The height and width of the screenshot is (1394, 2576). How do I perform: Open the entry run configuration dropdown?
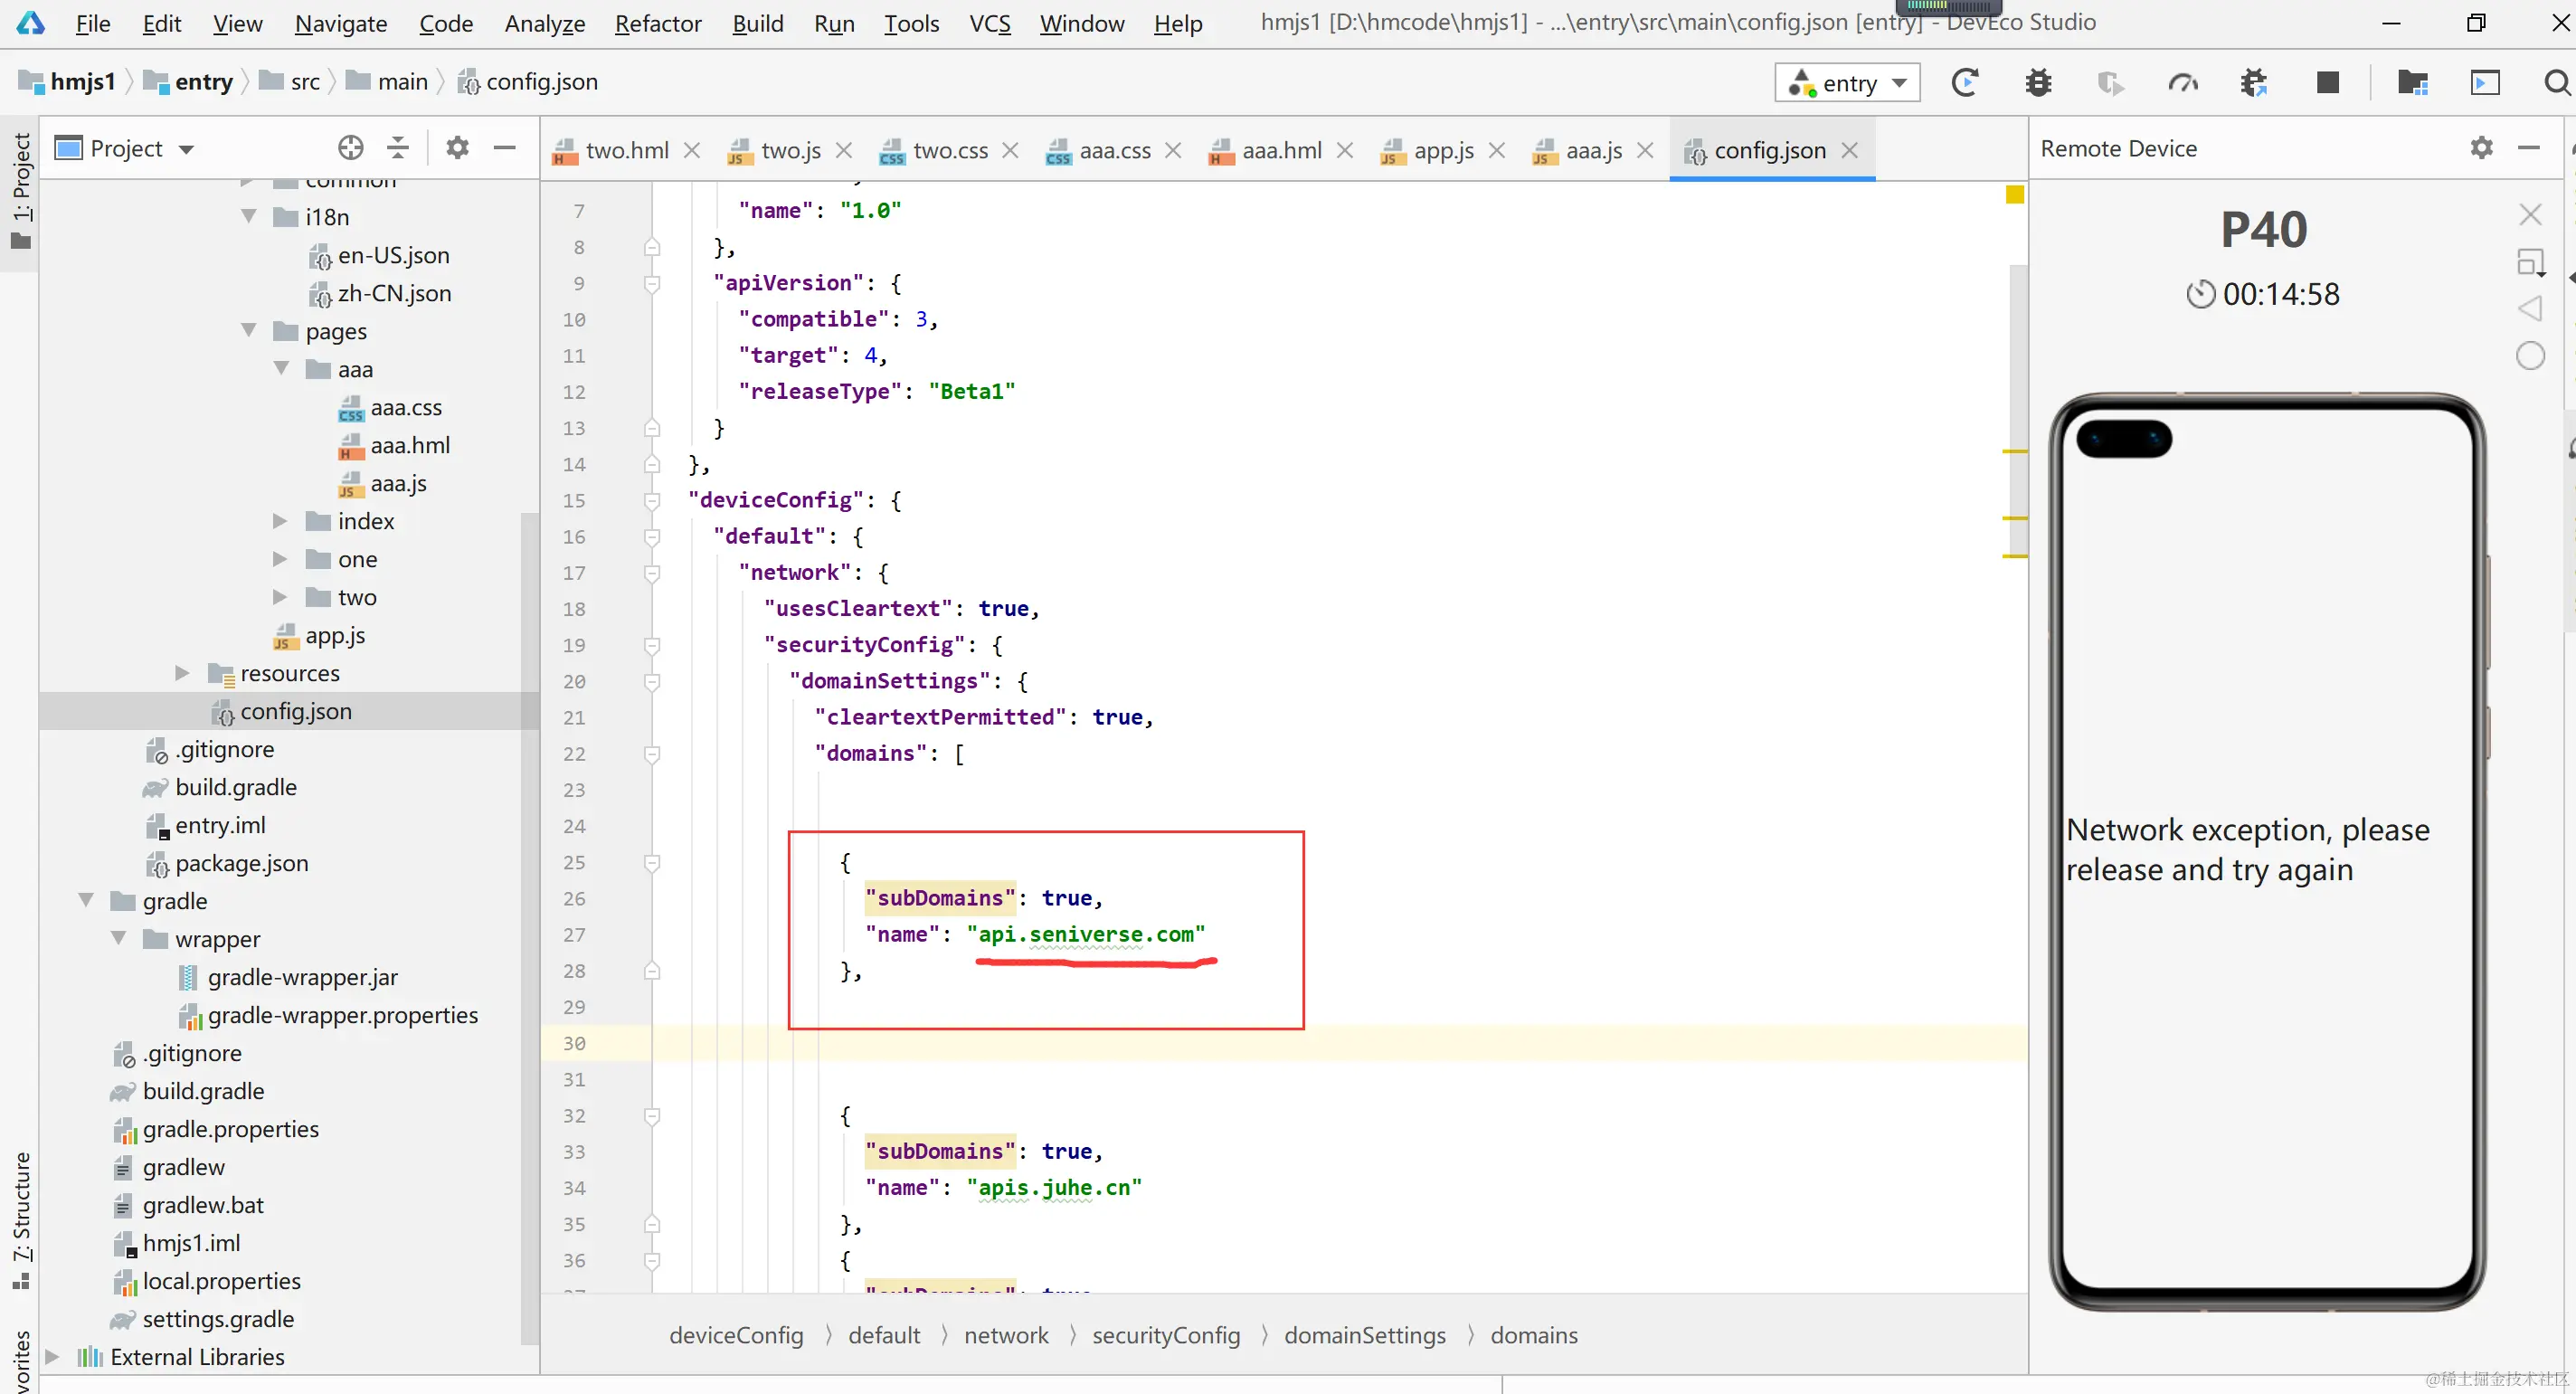tap(1848, 83)
